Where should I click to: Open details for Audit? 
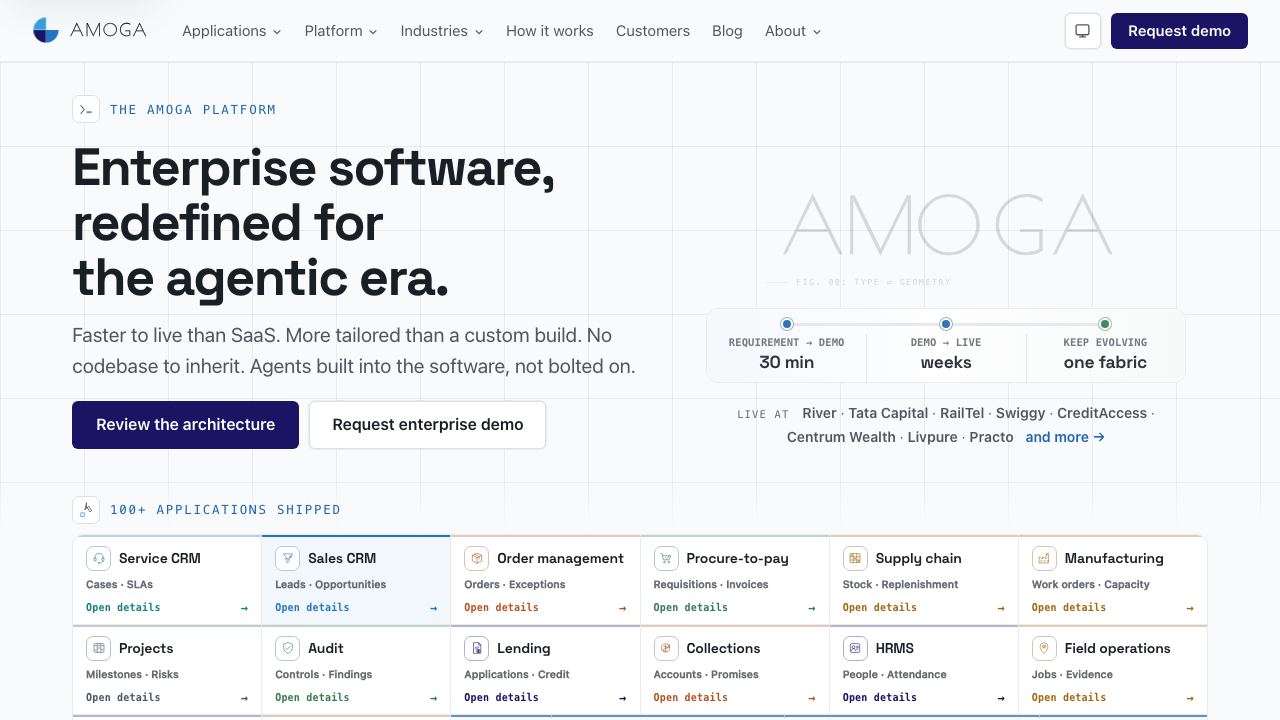click(x=312, y=697)
